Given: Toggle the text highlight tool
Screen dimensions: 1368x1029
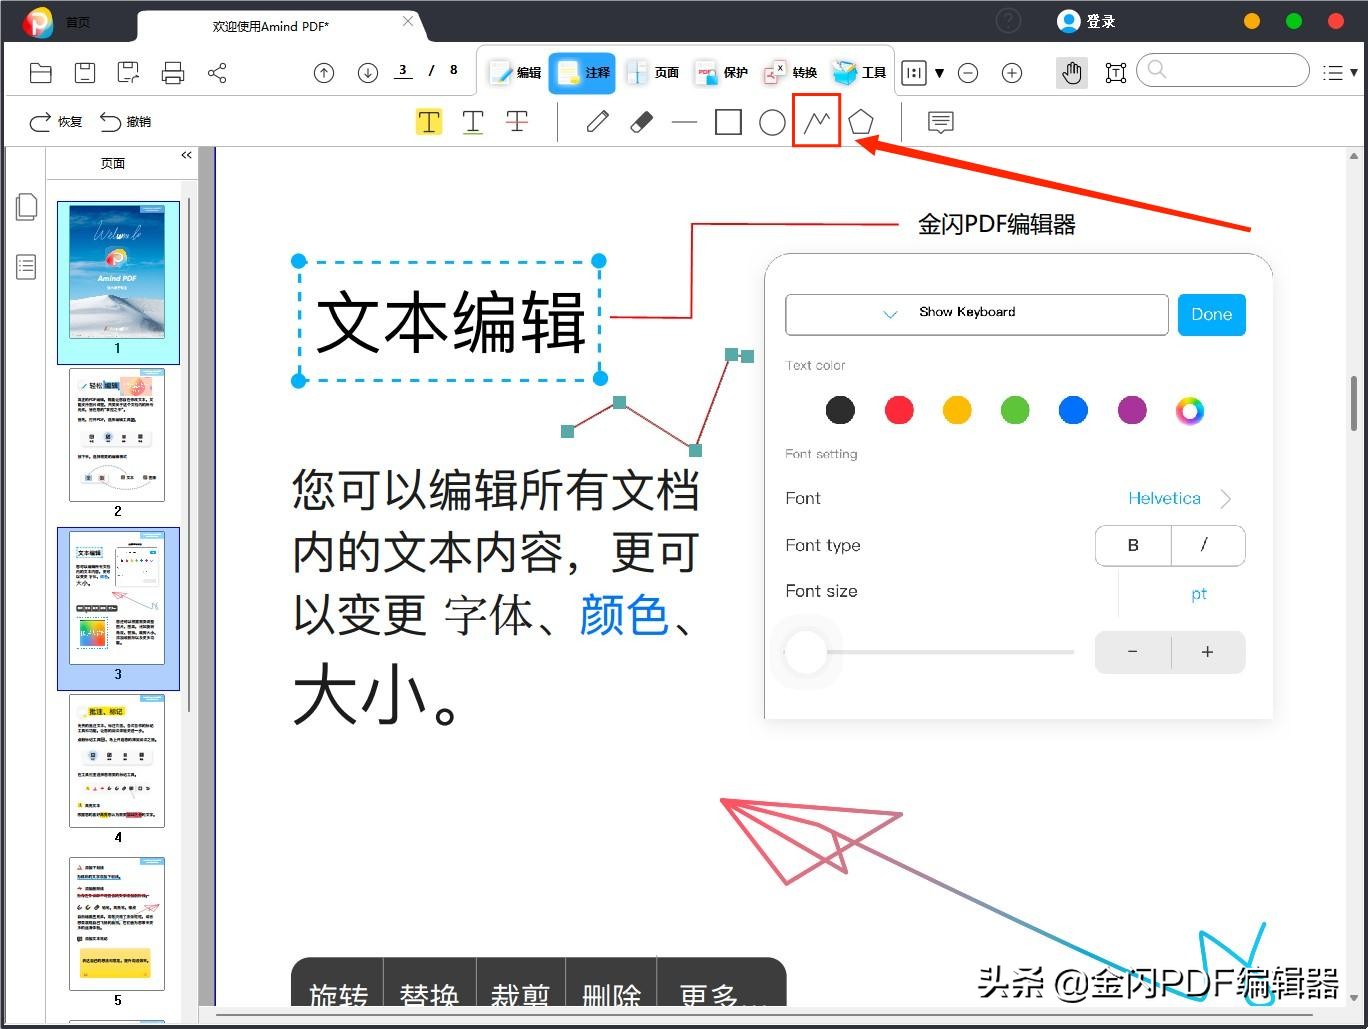Looking at the screenshot, I should 429,122.
